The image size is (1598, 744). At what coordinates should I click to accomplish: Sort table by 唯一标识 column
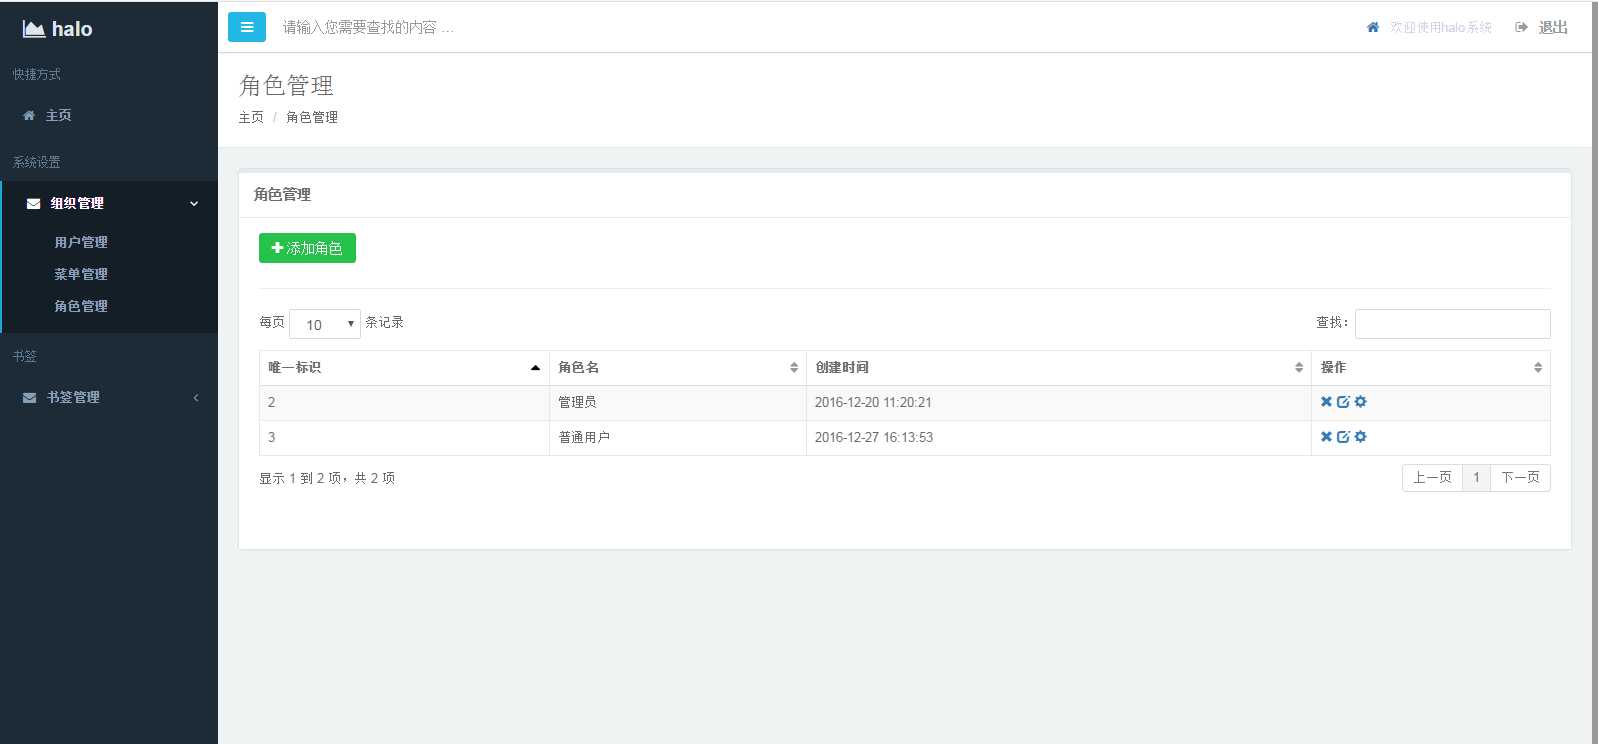click(404, 367)
